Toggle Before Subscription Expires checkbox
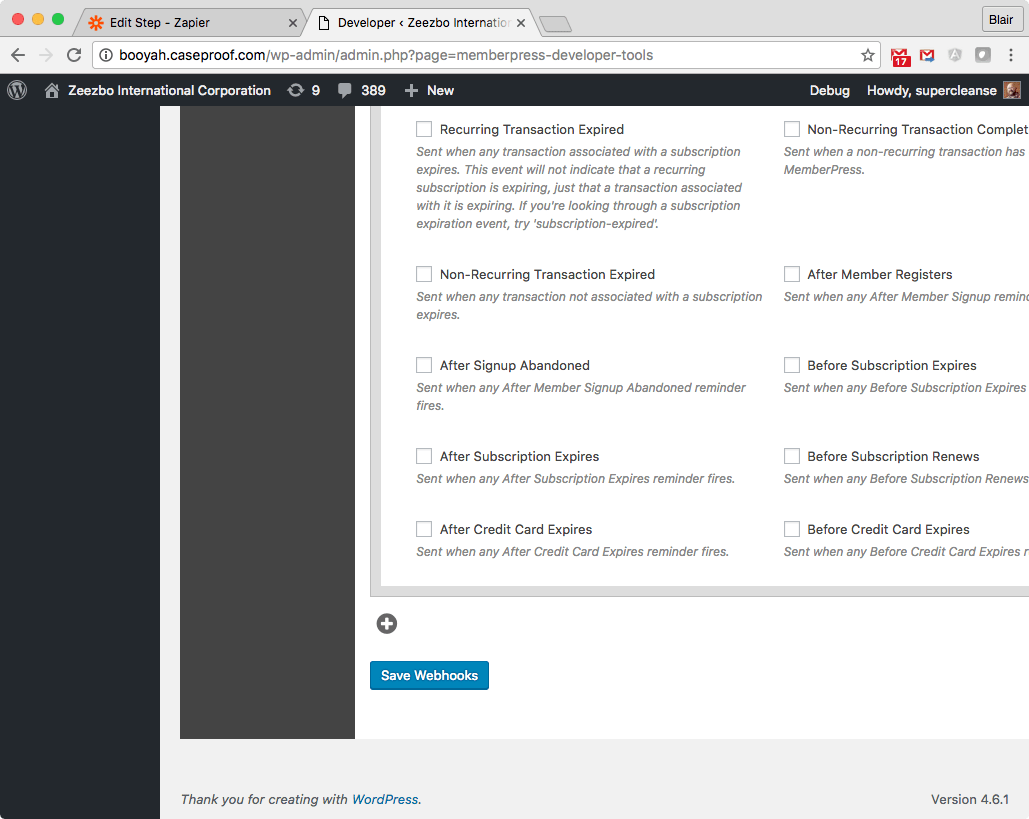Screen dimensions: 1029x819 coord(792,365)
